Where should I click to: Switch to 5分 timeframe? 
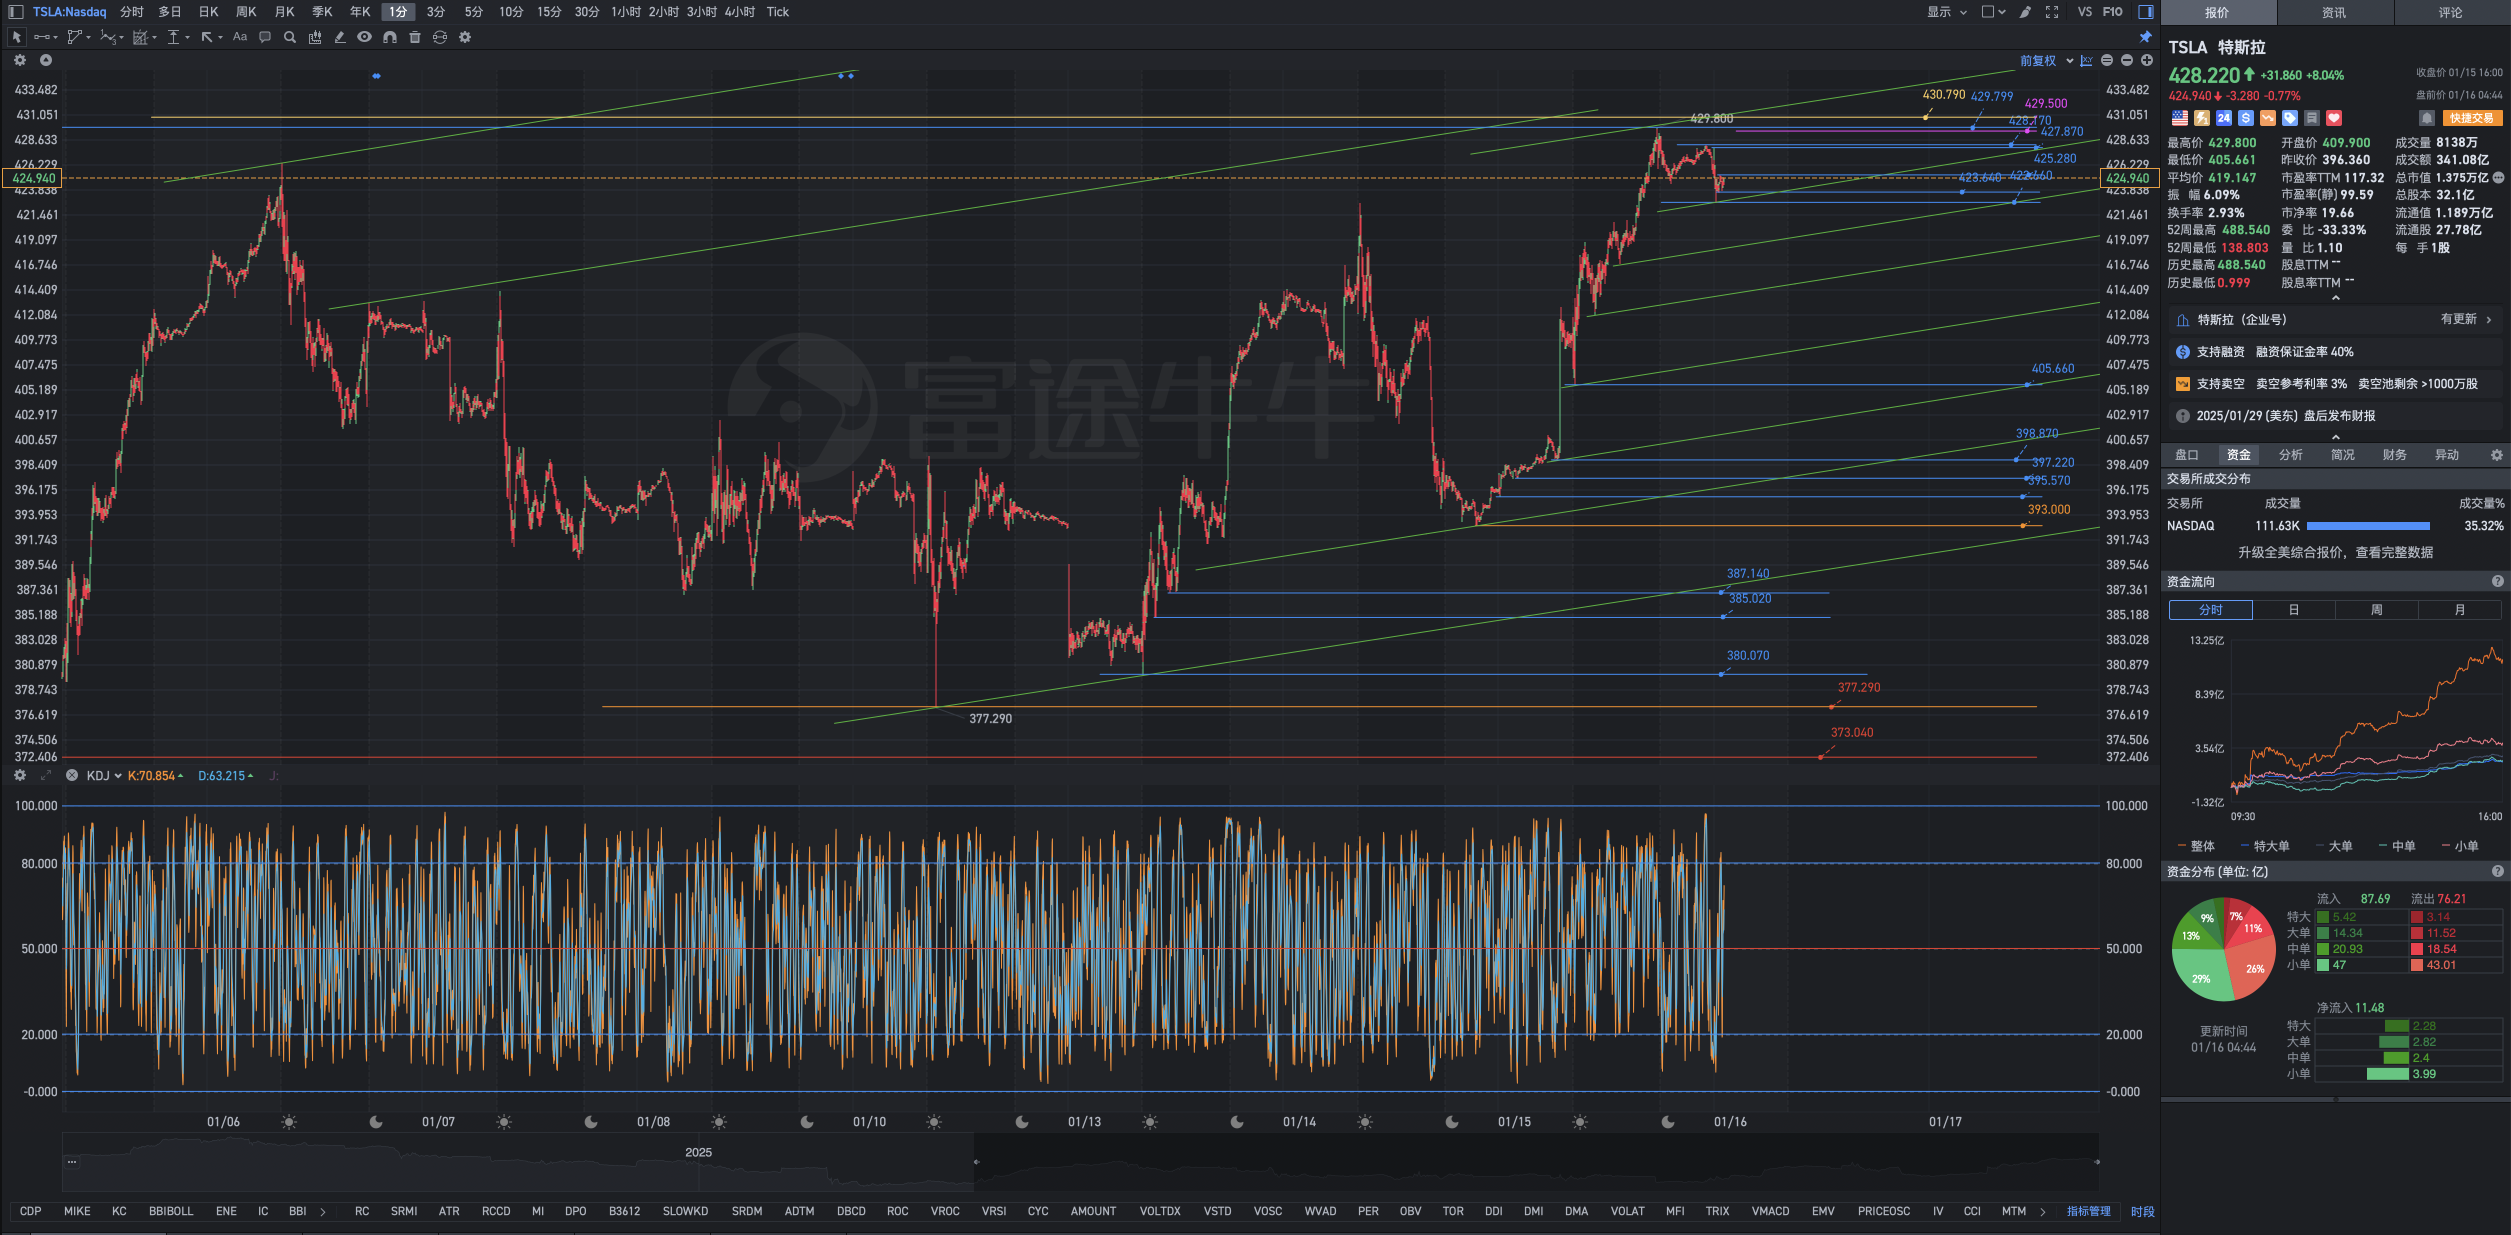(x=474, y=12)
